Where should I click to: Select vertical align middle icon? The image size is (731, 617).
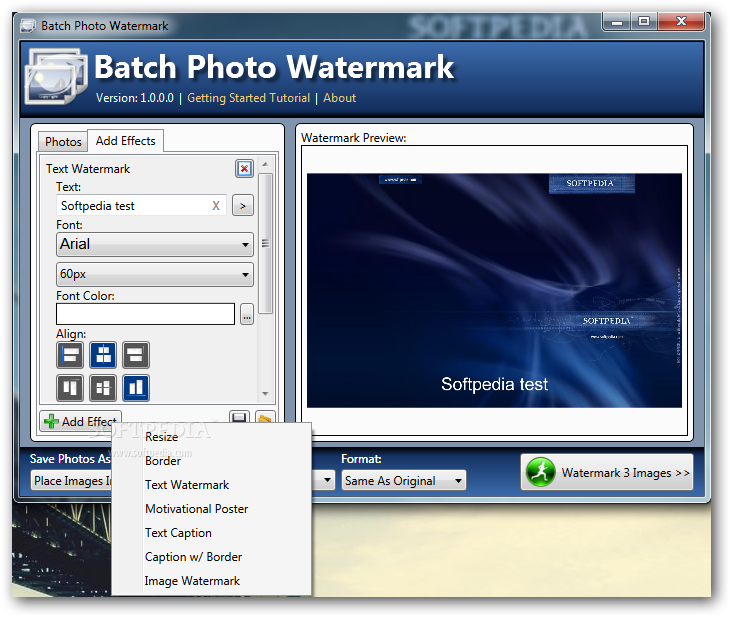pyautogui.click(x=103, y=388)
